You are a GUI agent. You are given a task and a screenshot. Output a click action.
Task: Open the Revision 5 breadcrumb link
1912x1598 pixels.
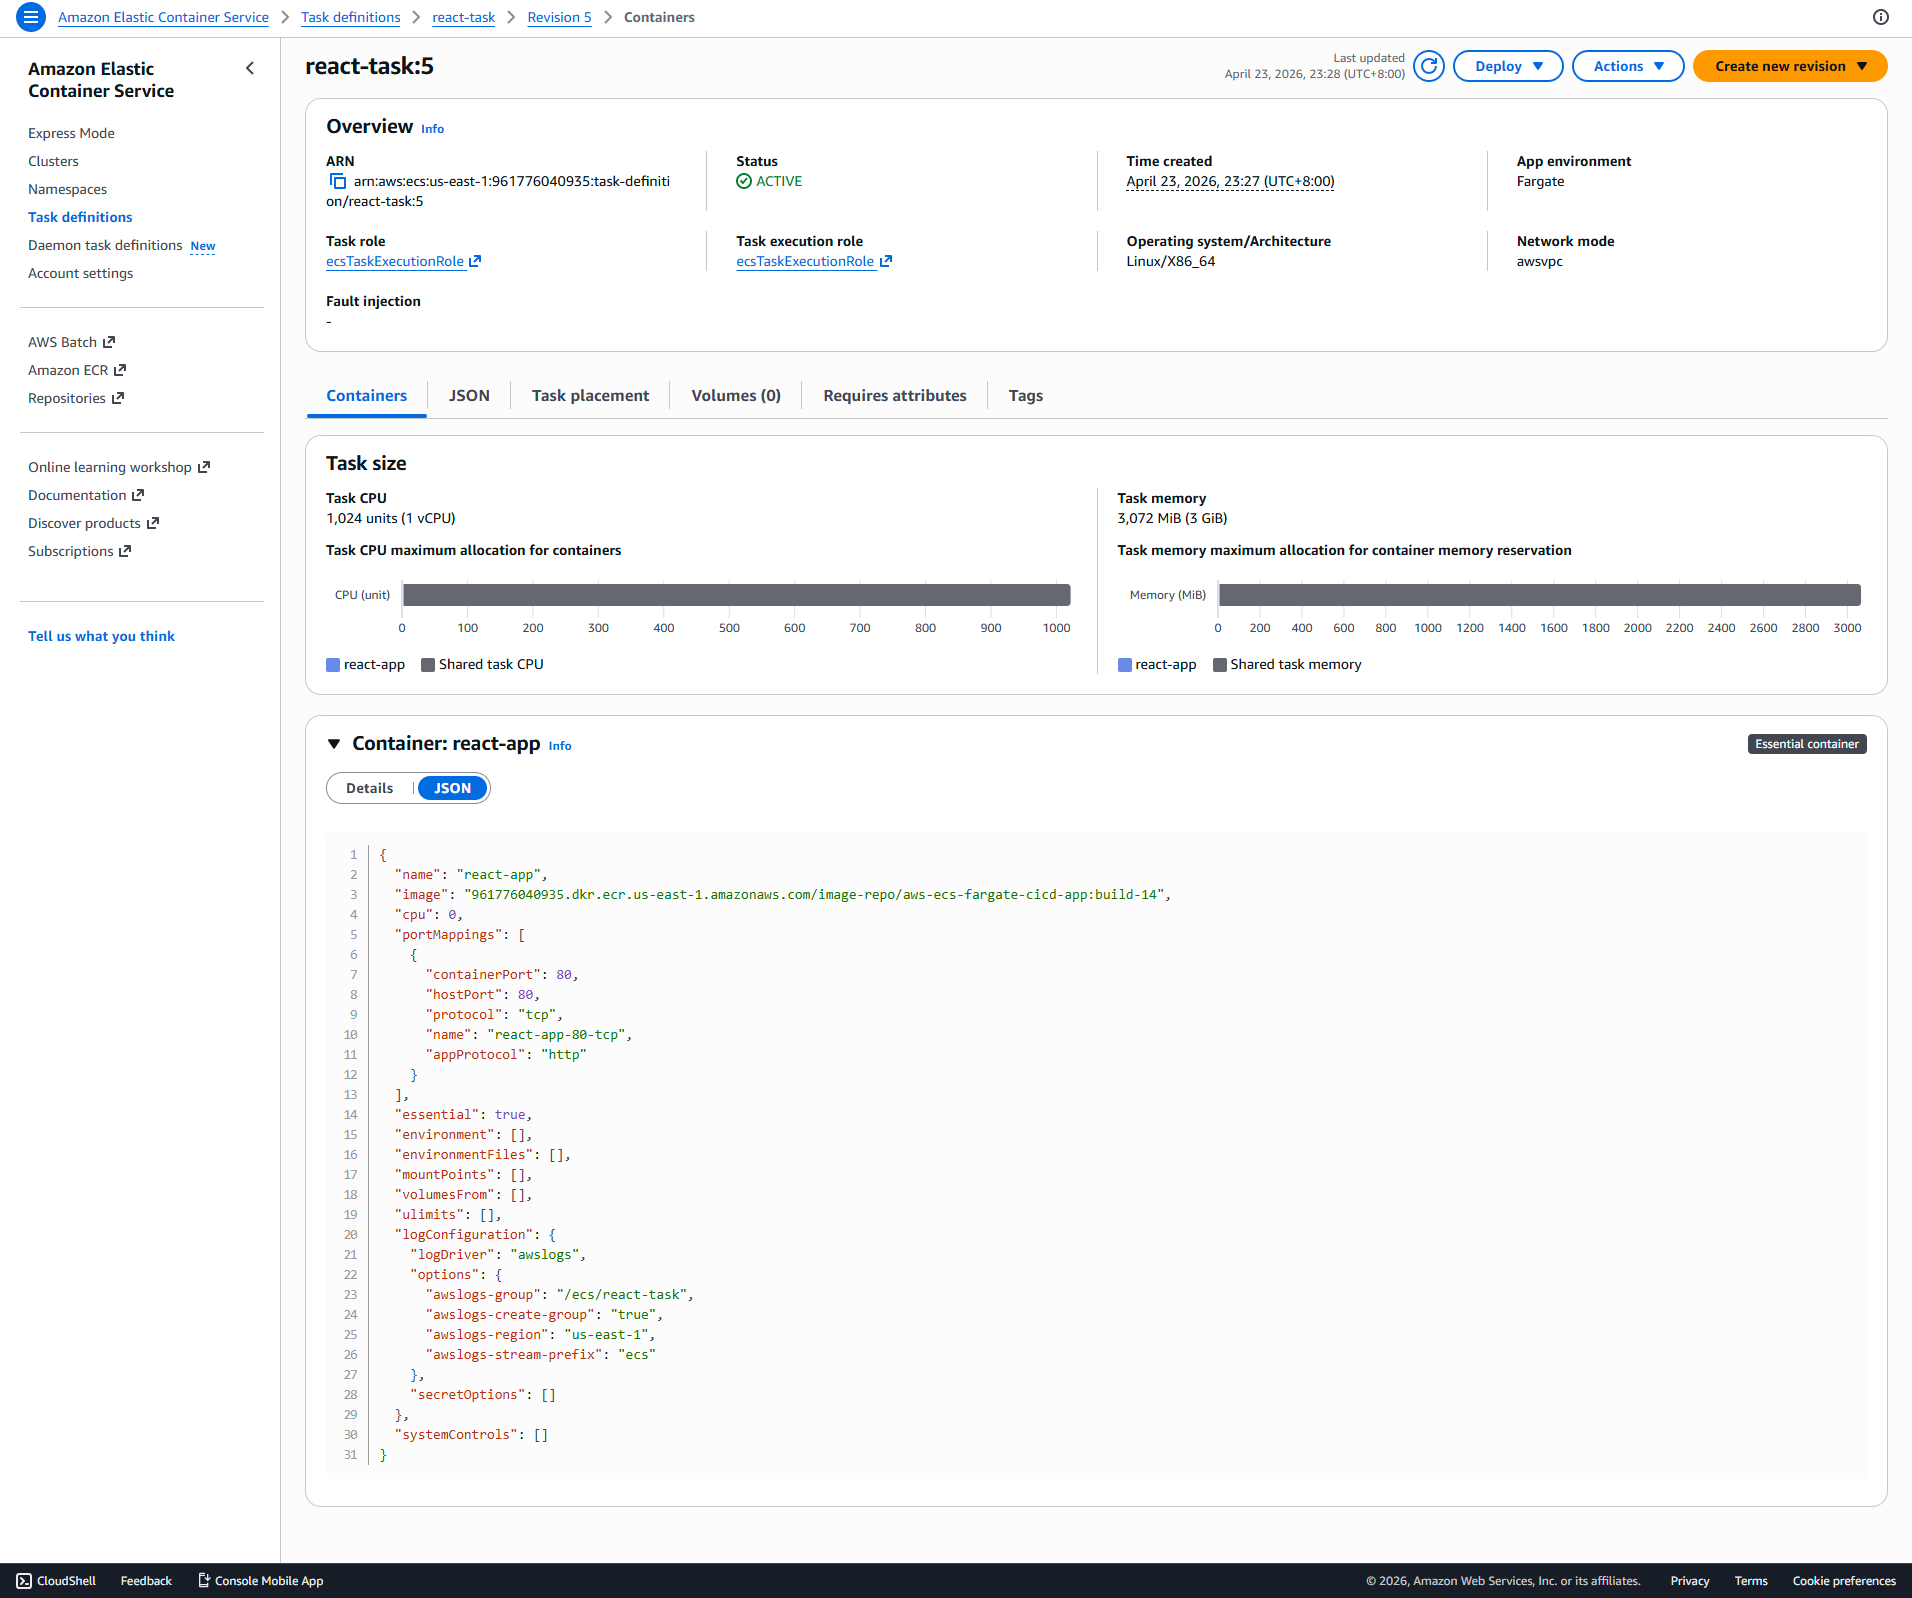tap(559, 17)
